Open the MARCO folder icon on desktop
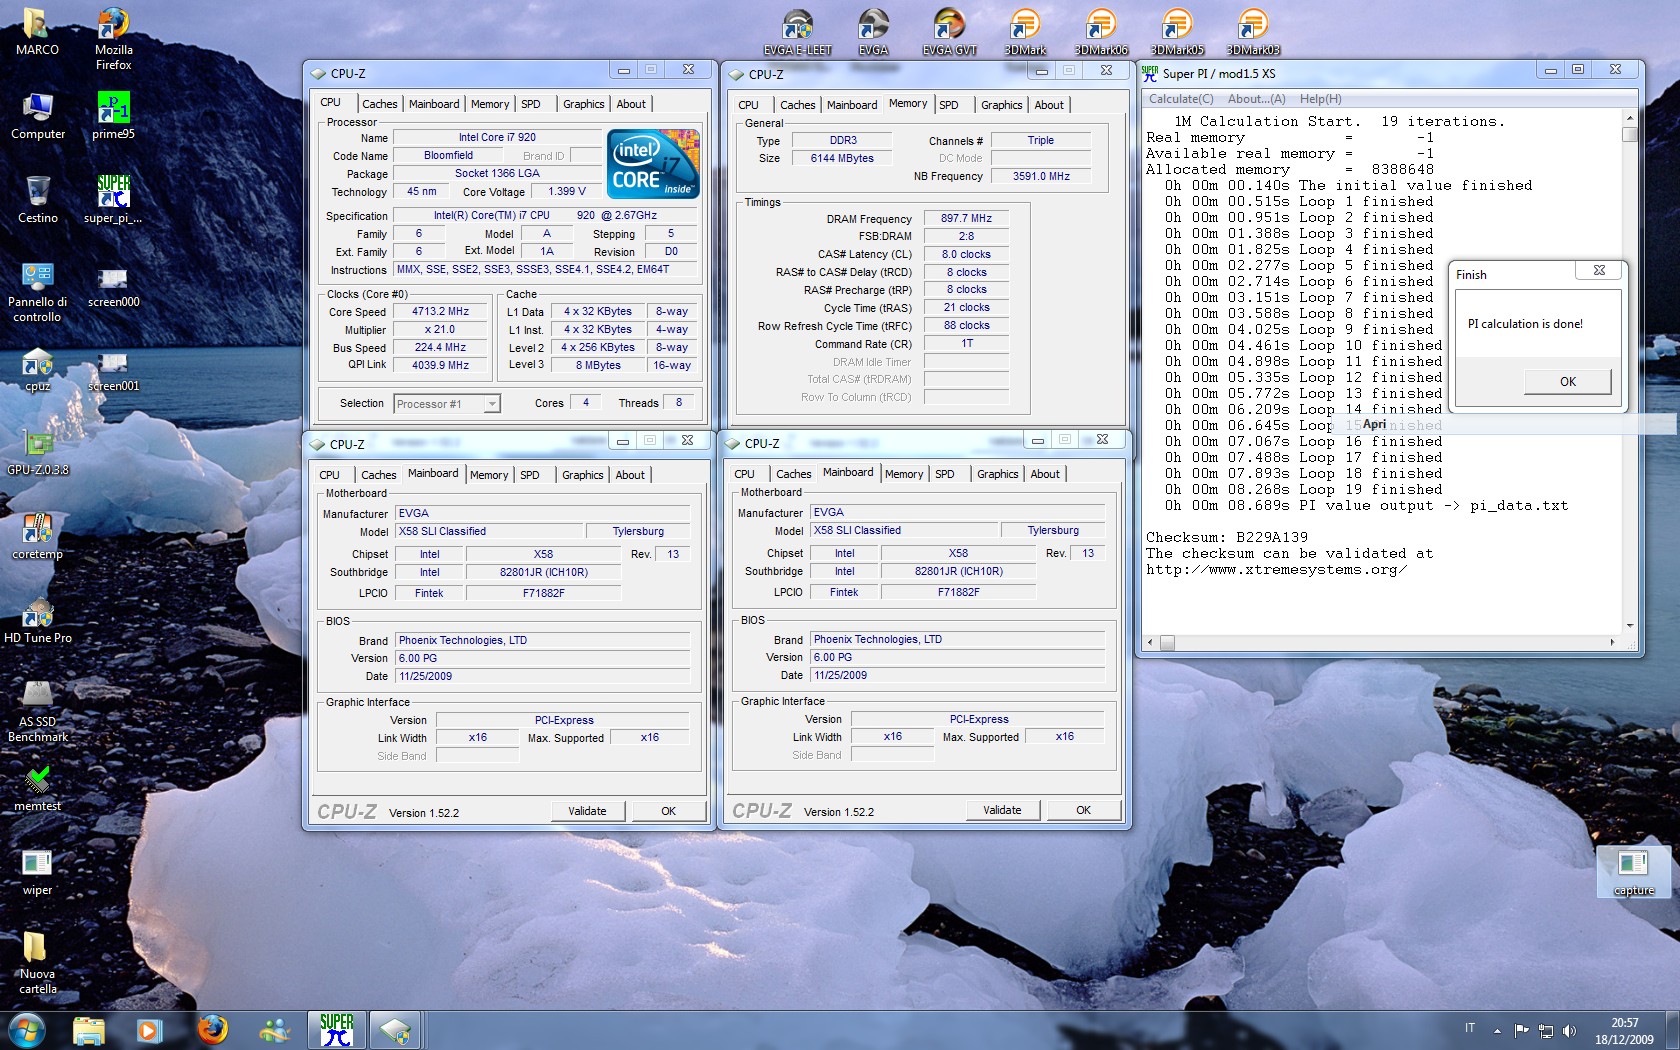The width and height of the screenshot is (1680, 1050). click(37, 31)
